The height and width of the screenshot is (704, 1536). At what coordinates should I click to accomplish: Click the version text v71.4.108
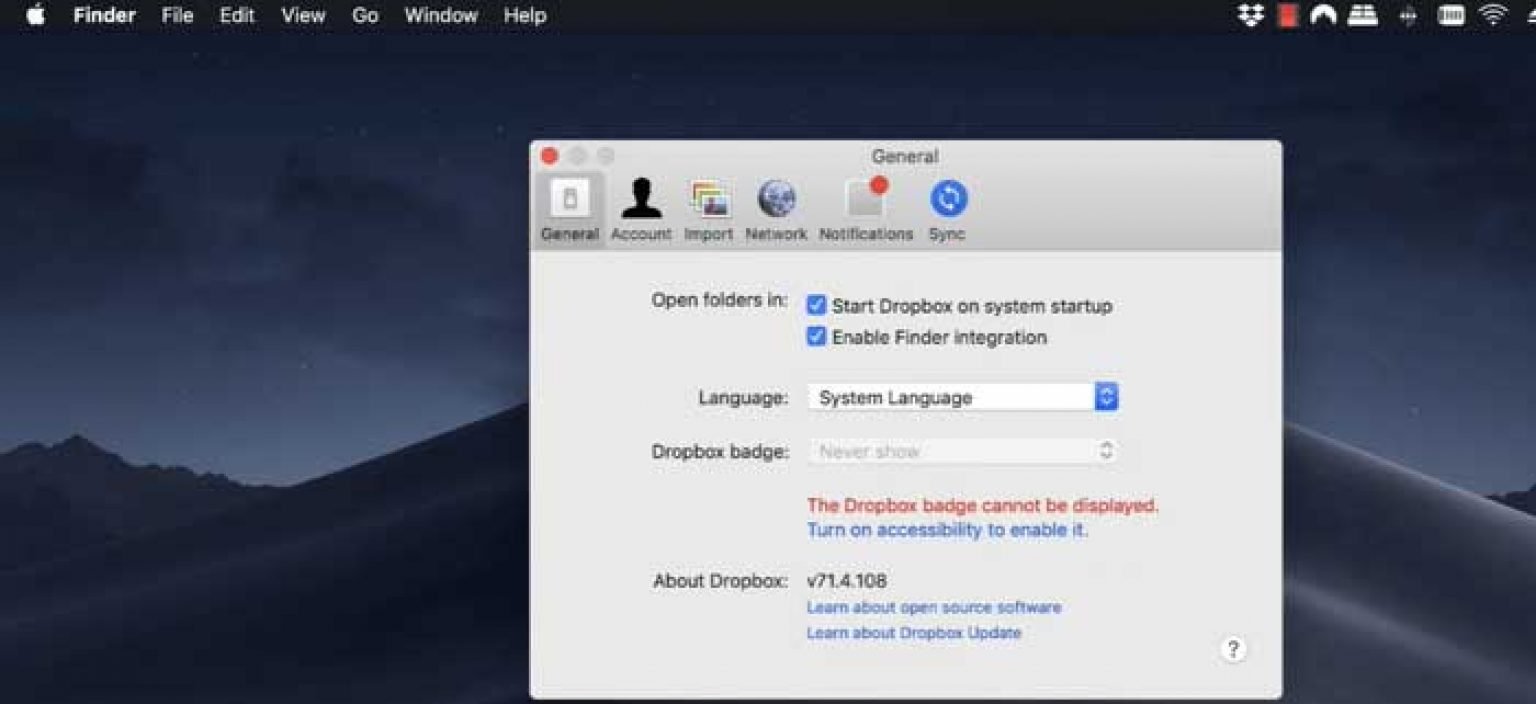click(846, 581)
